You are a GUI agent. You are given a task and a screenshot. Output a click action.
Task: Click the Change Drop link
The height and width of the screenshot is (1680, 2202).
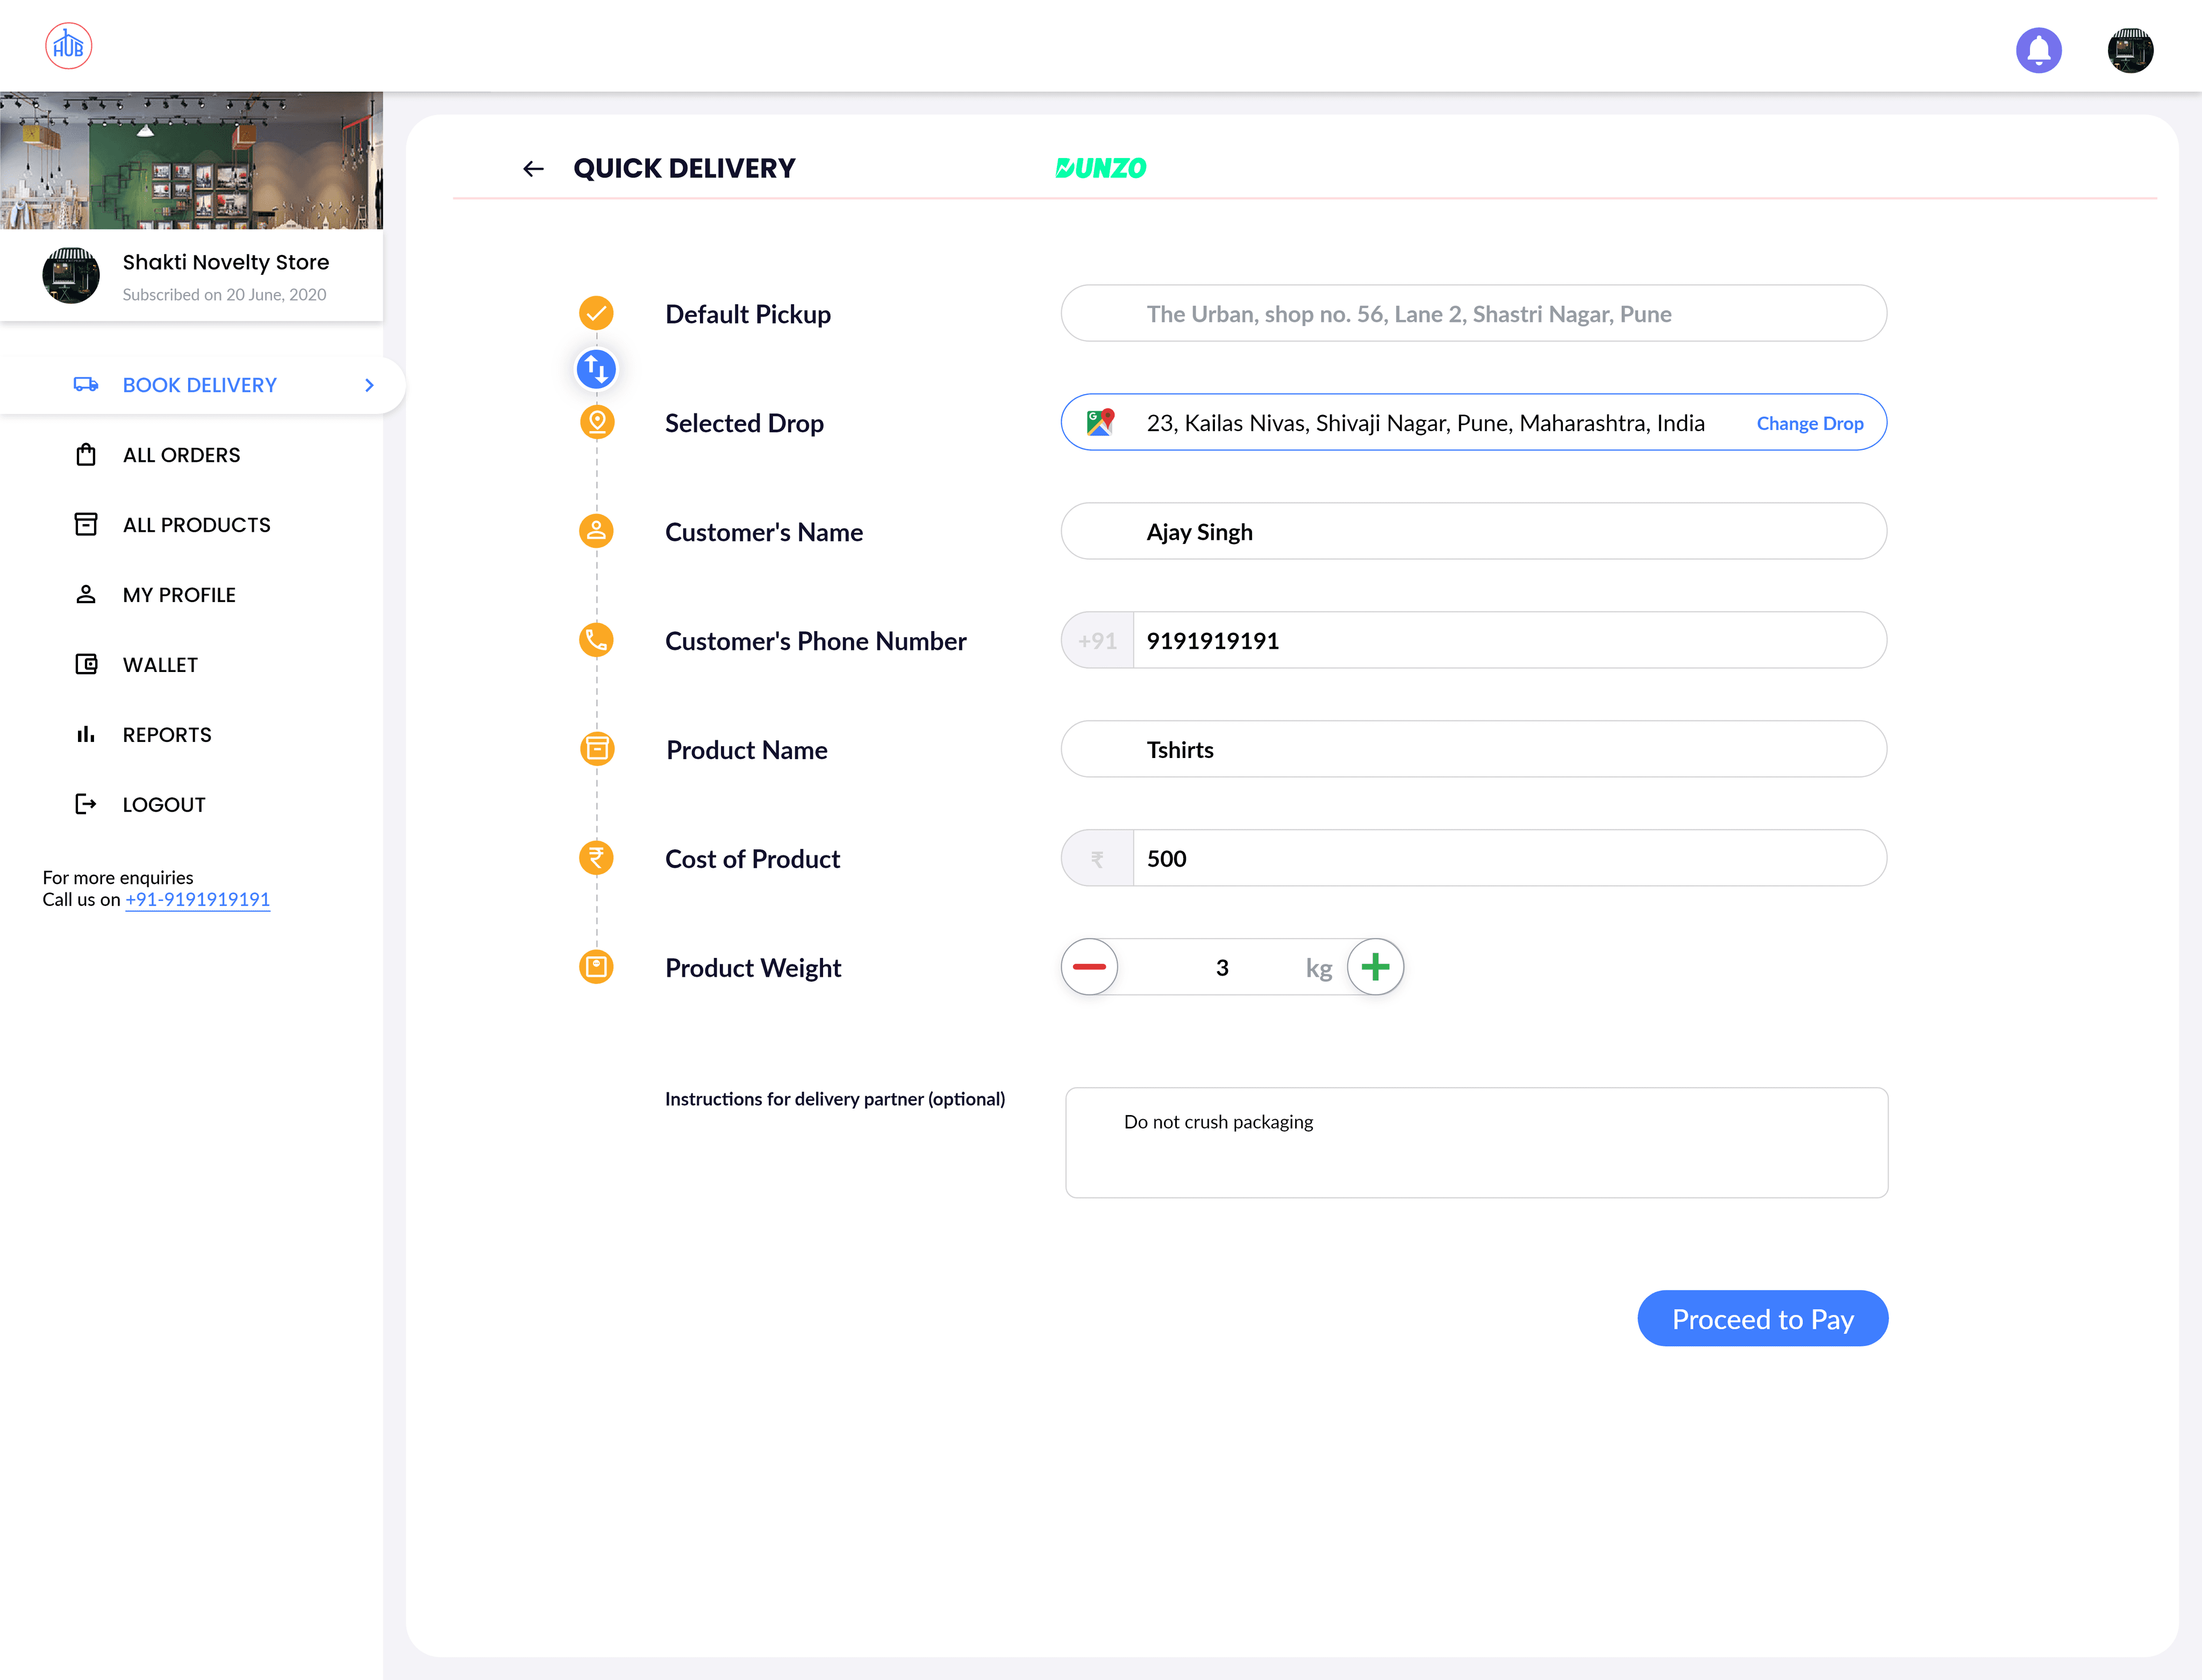point(1809,423)
